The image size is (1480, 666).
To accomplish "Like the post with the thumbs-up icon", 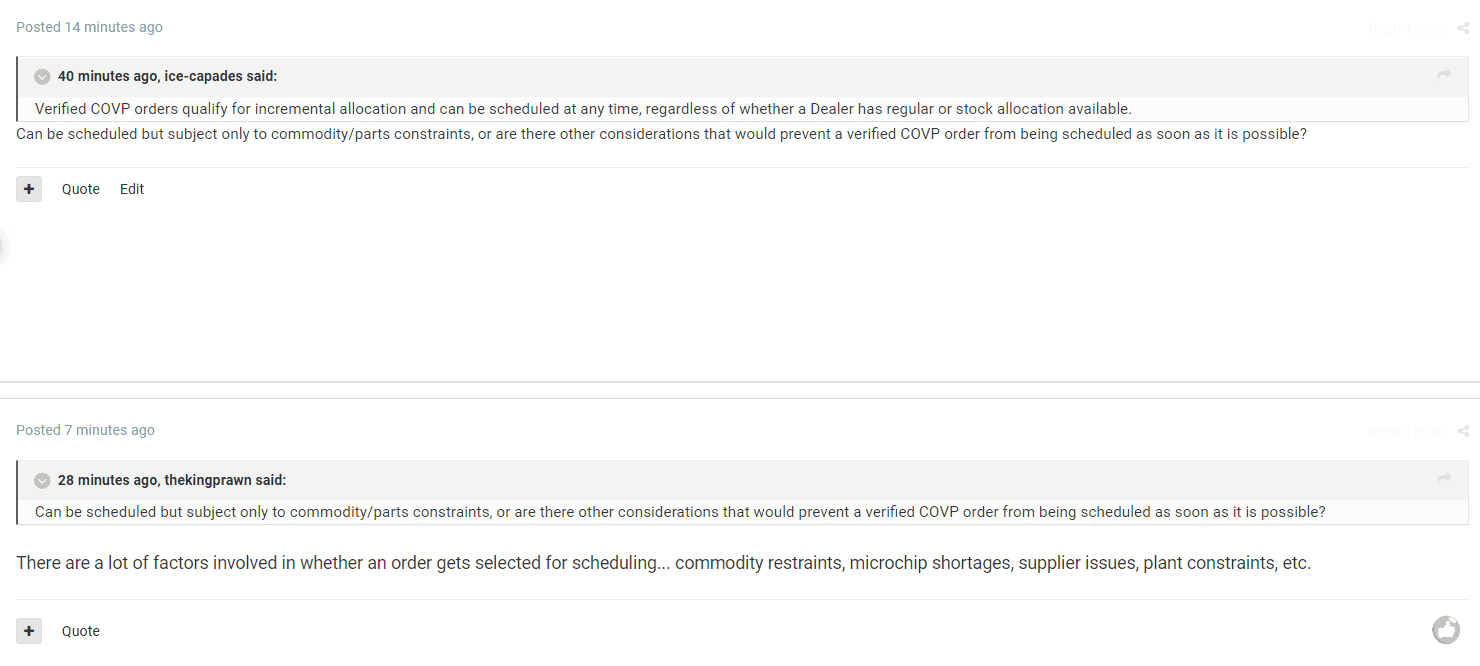I will point(1445,630).
